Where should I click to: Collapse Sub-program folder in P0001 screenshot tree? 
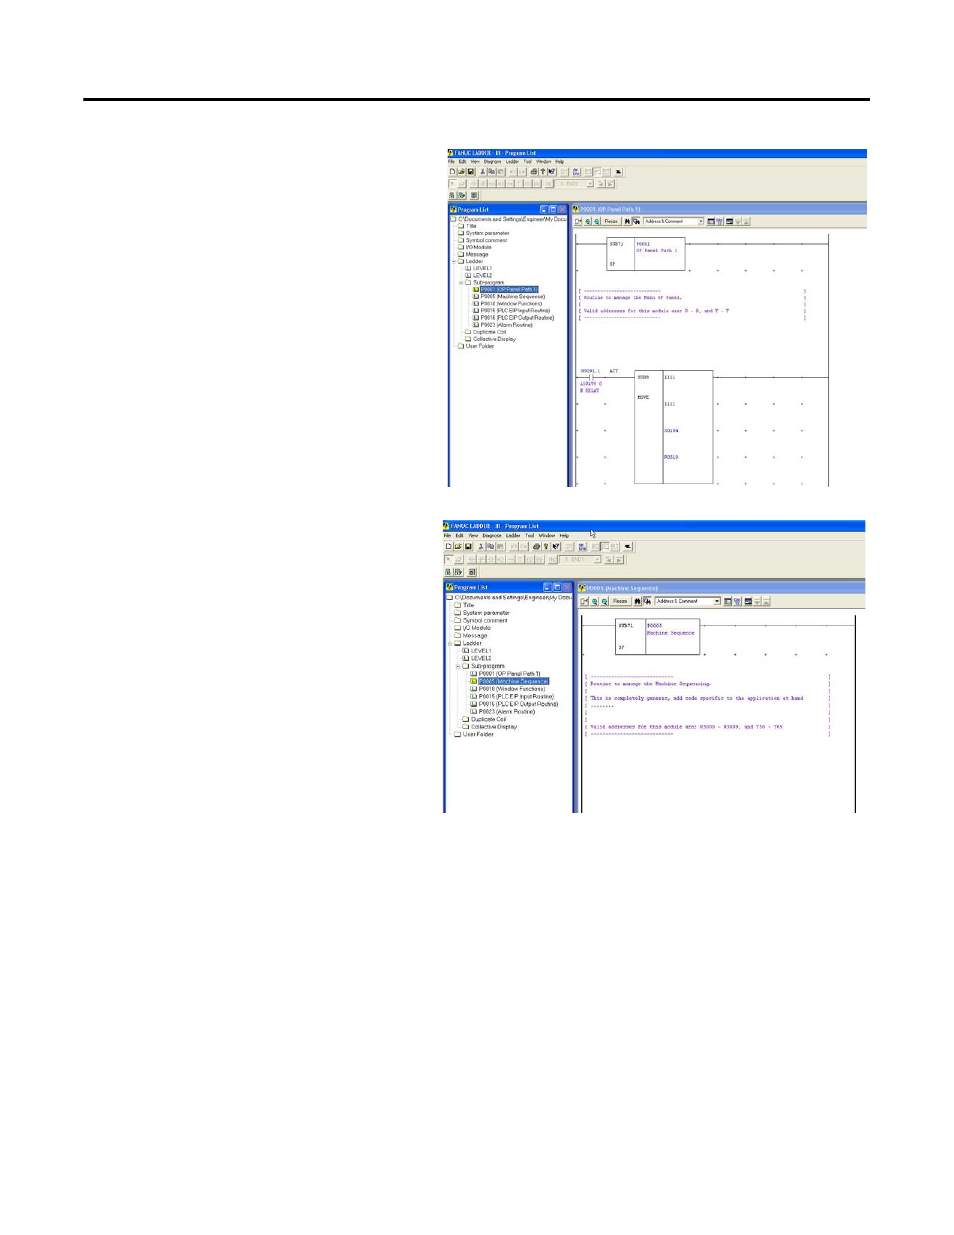(x=461, y=282)
